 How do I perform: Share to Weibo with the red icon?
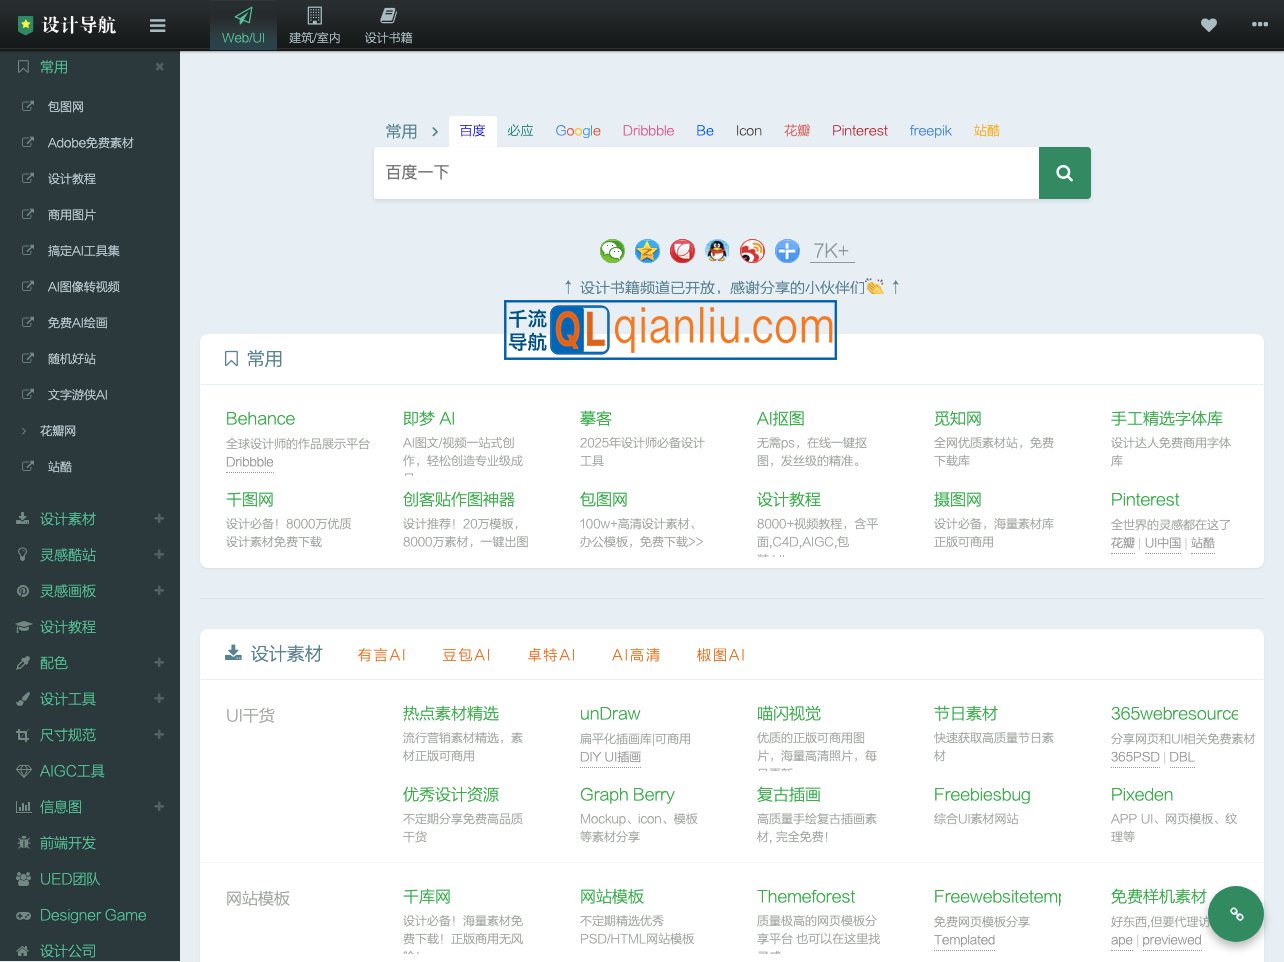coord(752,251)
